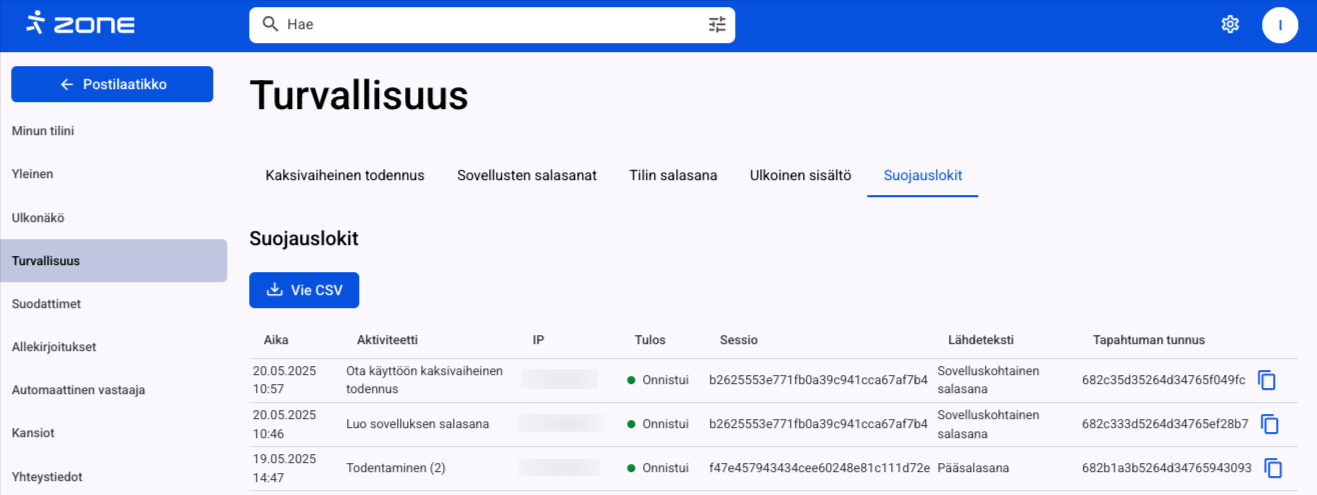Open Sovellusten salasanat tab
The image size is (1317, 495).
click(x=527, y=175)
